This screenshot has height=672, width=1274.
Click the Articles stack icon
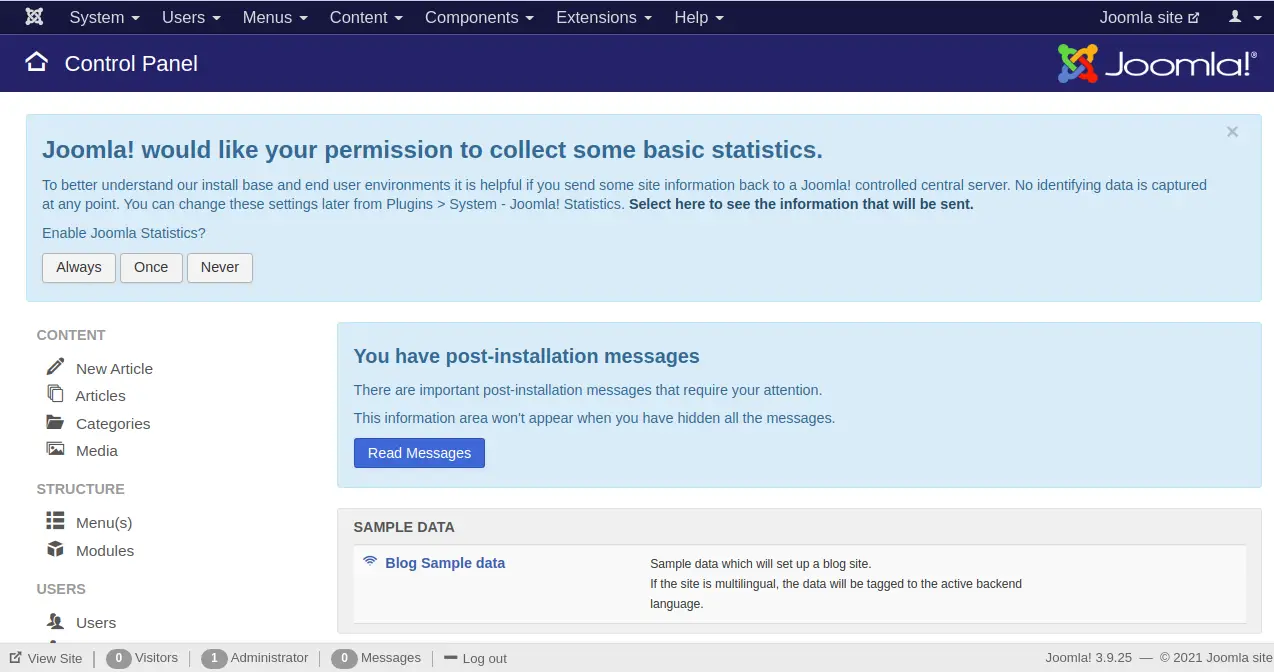click(x=55, y=394)
